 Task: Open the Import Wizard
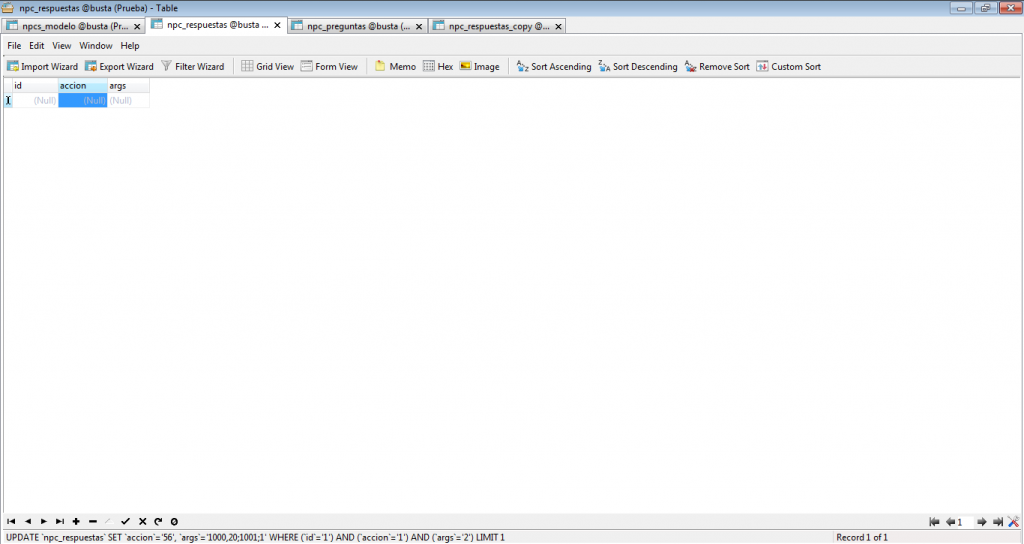tap(42, 67)
